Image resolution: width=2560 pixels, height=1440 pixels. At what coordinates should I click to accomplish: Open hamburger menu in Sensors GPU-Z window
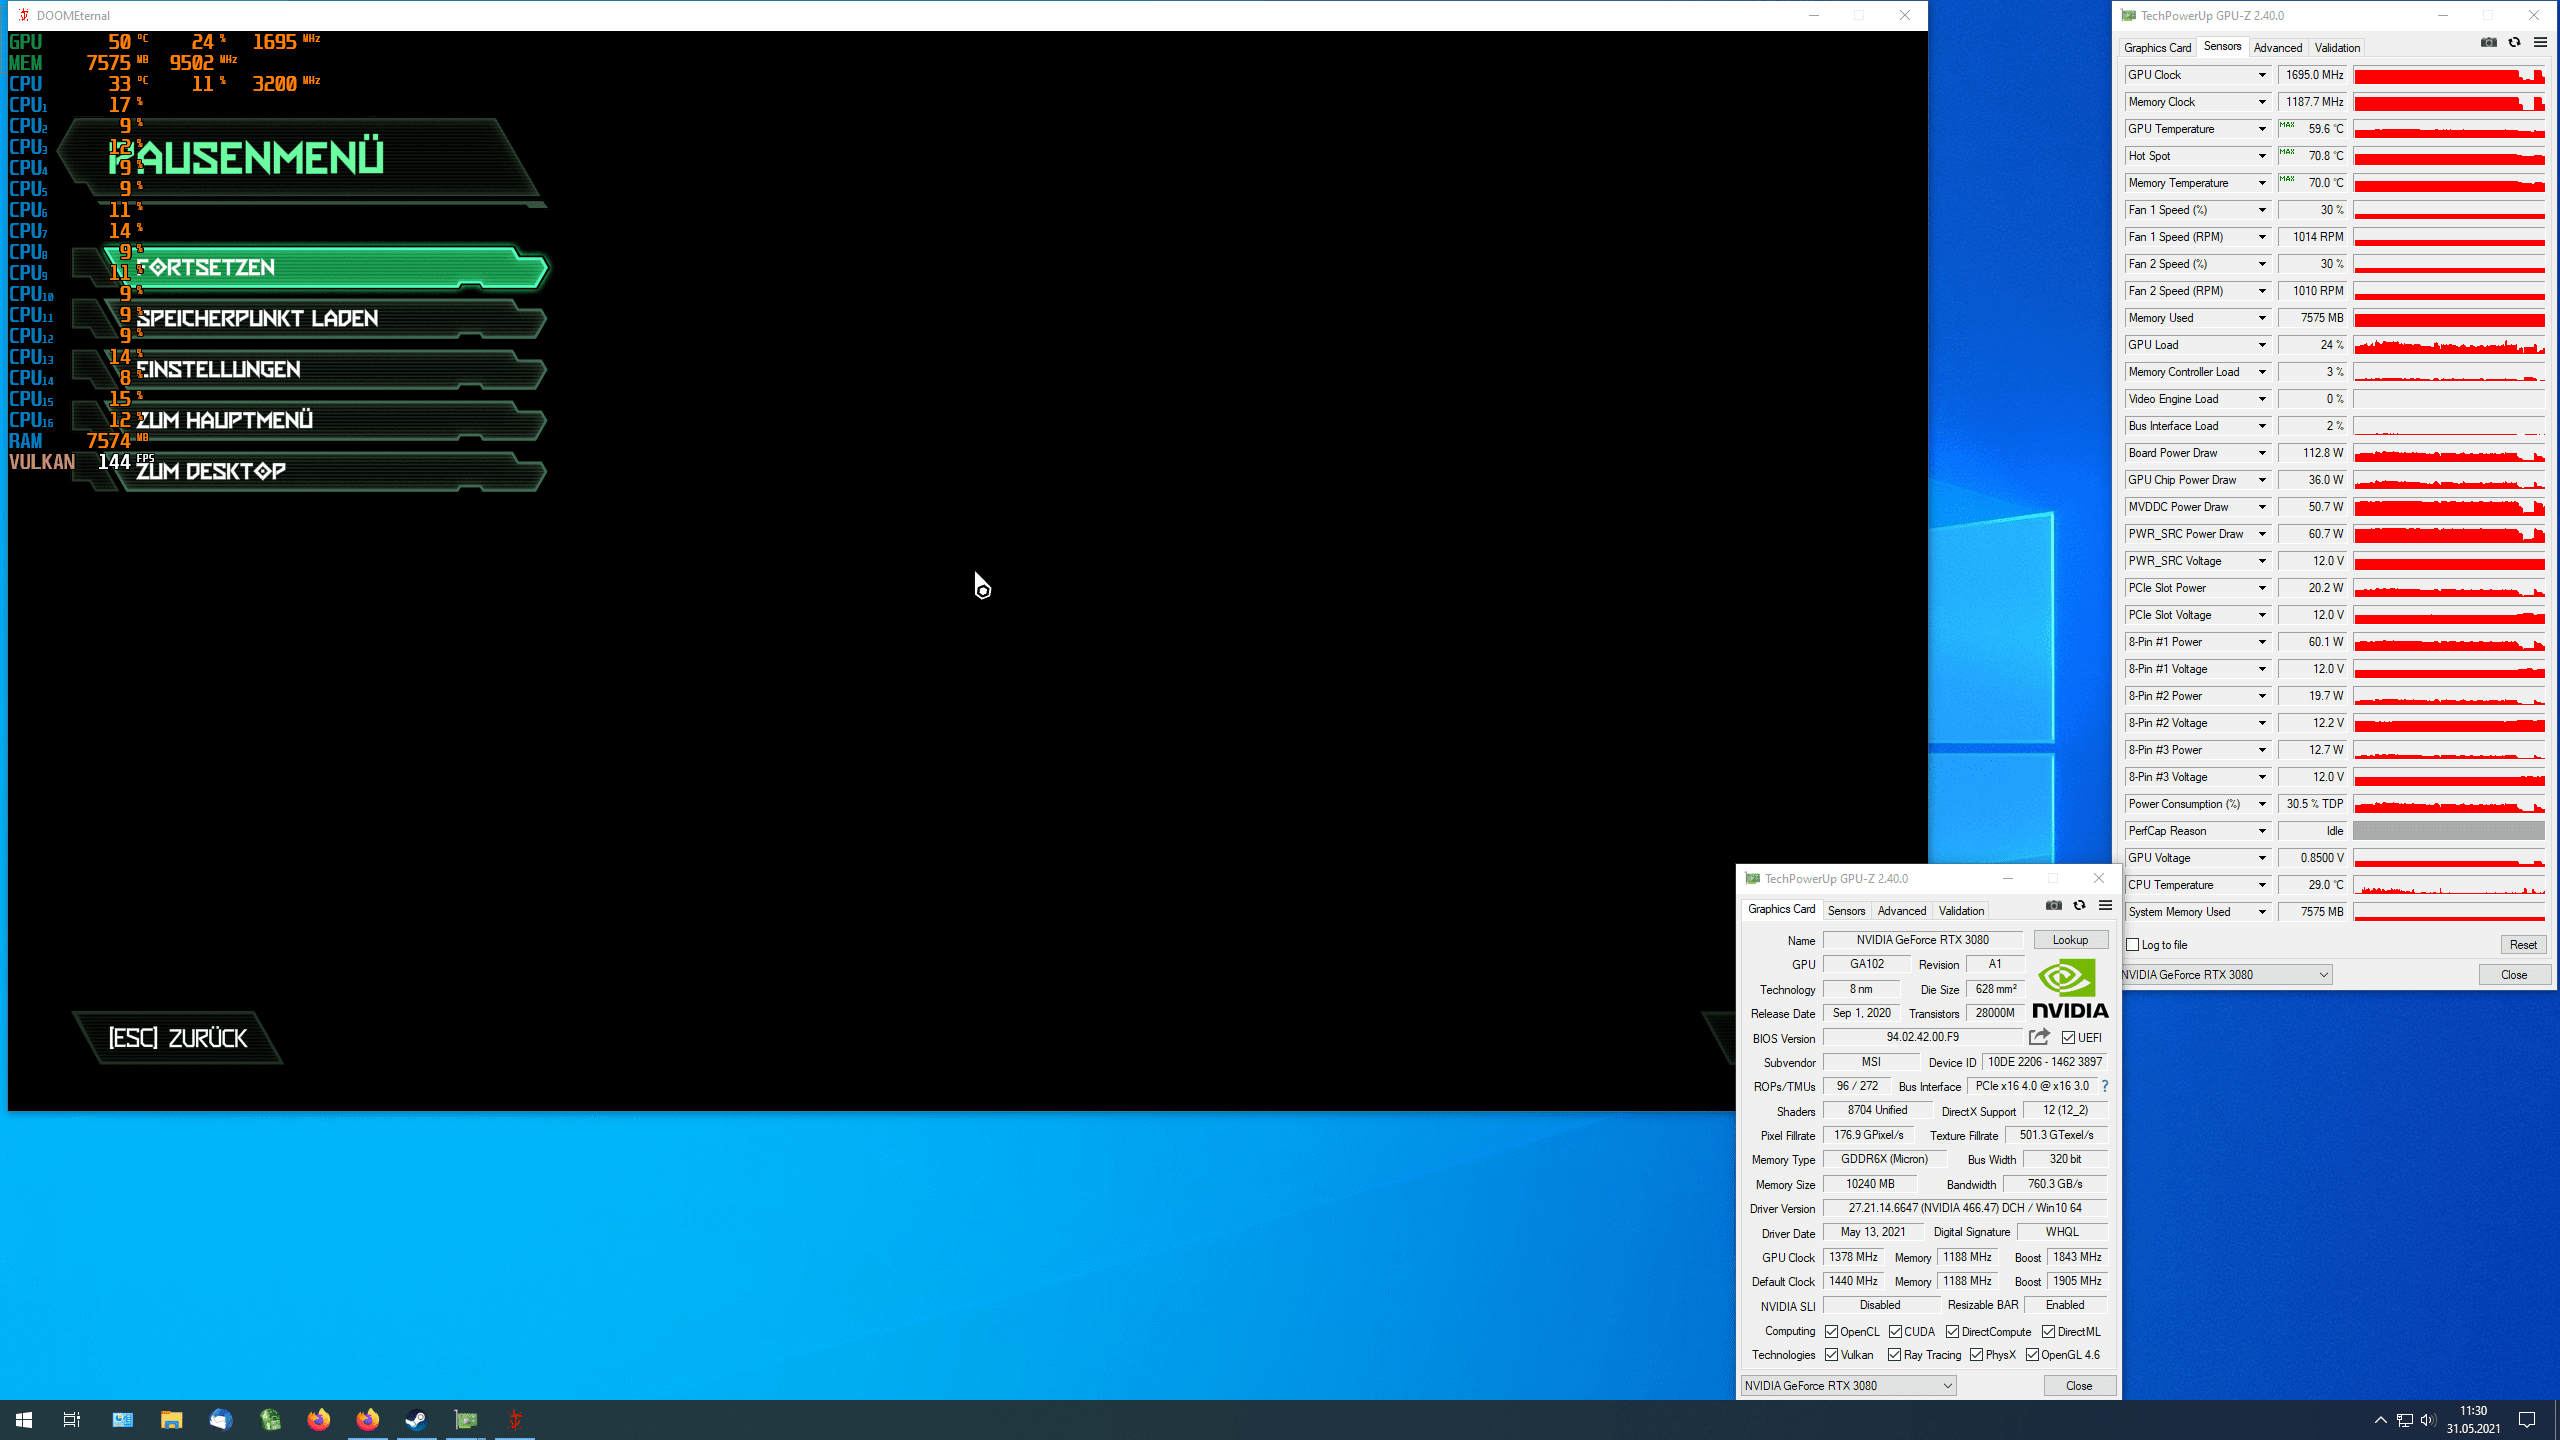[2540, 43]
